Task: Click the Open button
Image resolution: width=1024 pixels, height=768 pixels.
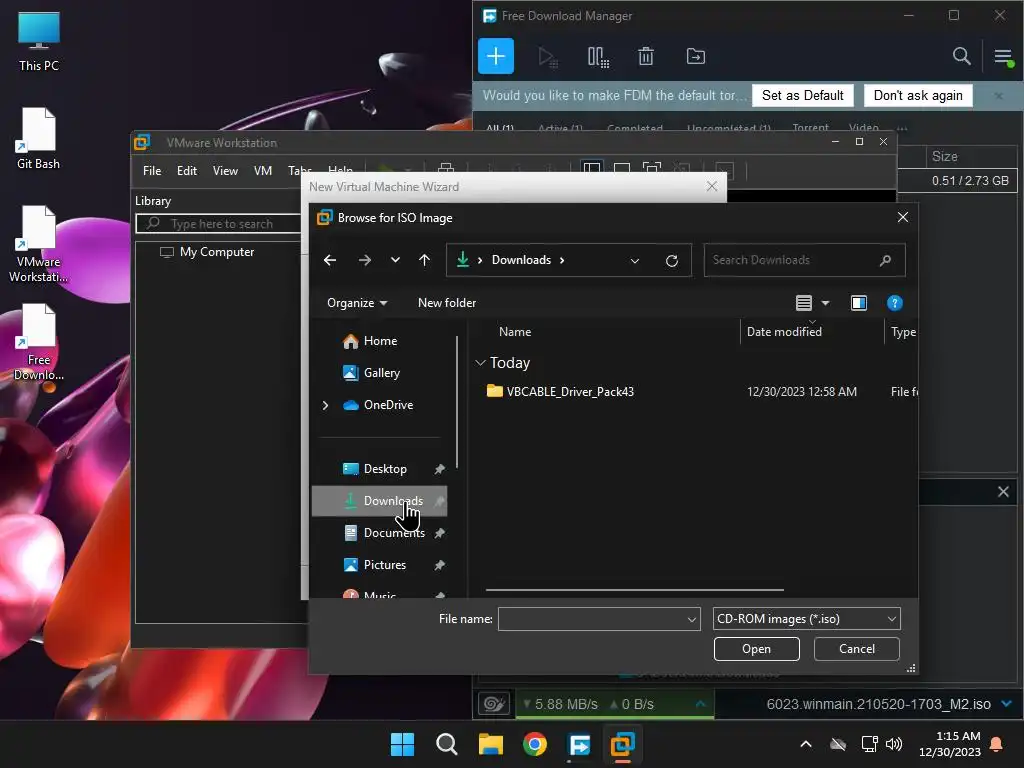Action: coord(756,649)
